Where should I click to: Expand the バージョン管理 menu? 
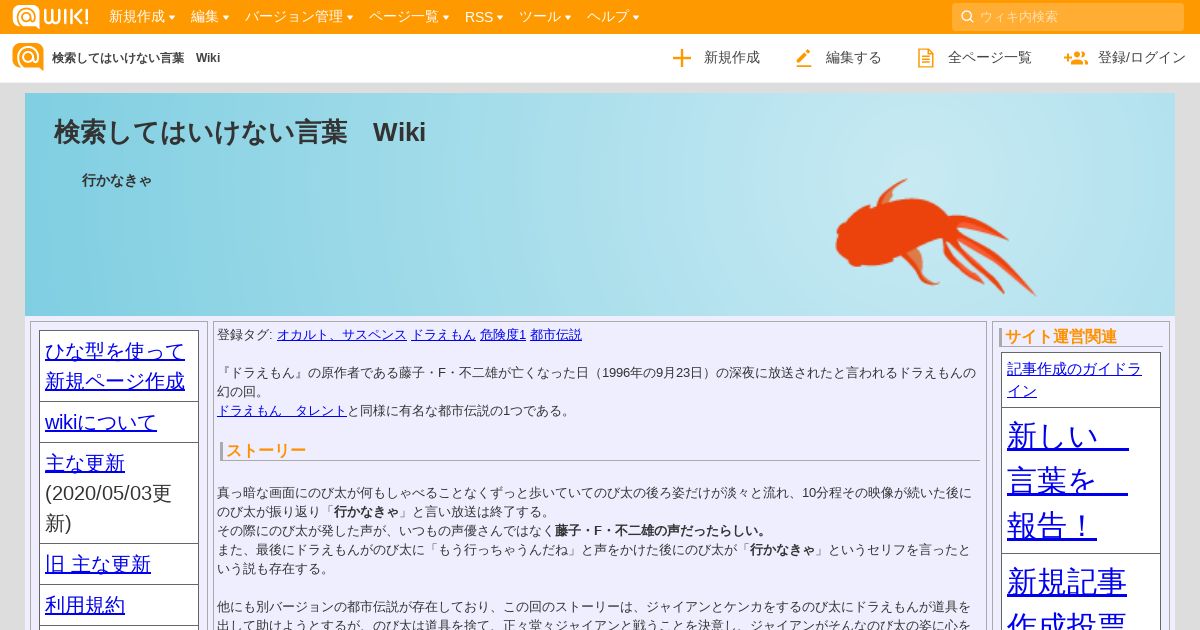click(299, 17)
